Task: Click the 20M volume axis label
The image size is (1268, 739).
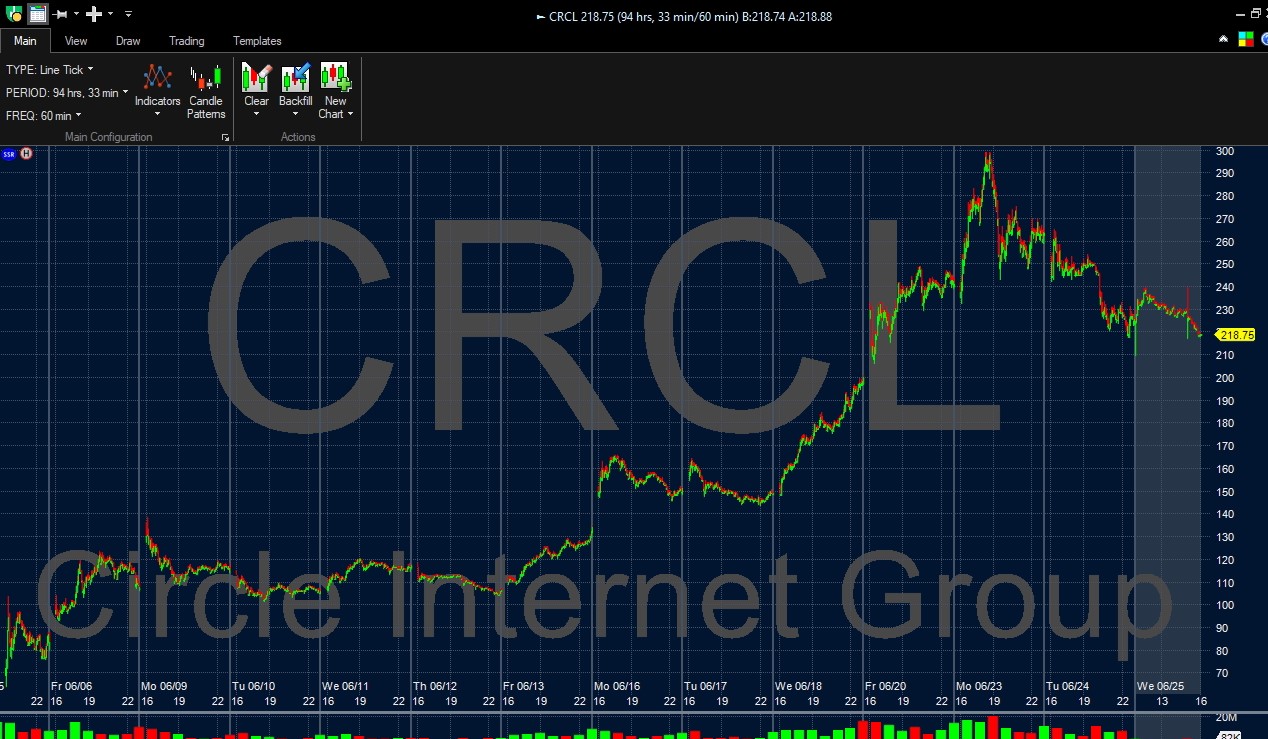Action: click(x=1226, y=718)
